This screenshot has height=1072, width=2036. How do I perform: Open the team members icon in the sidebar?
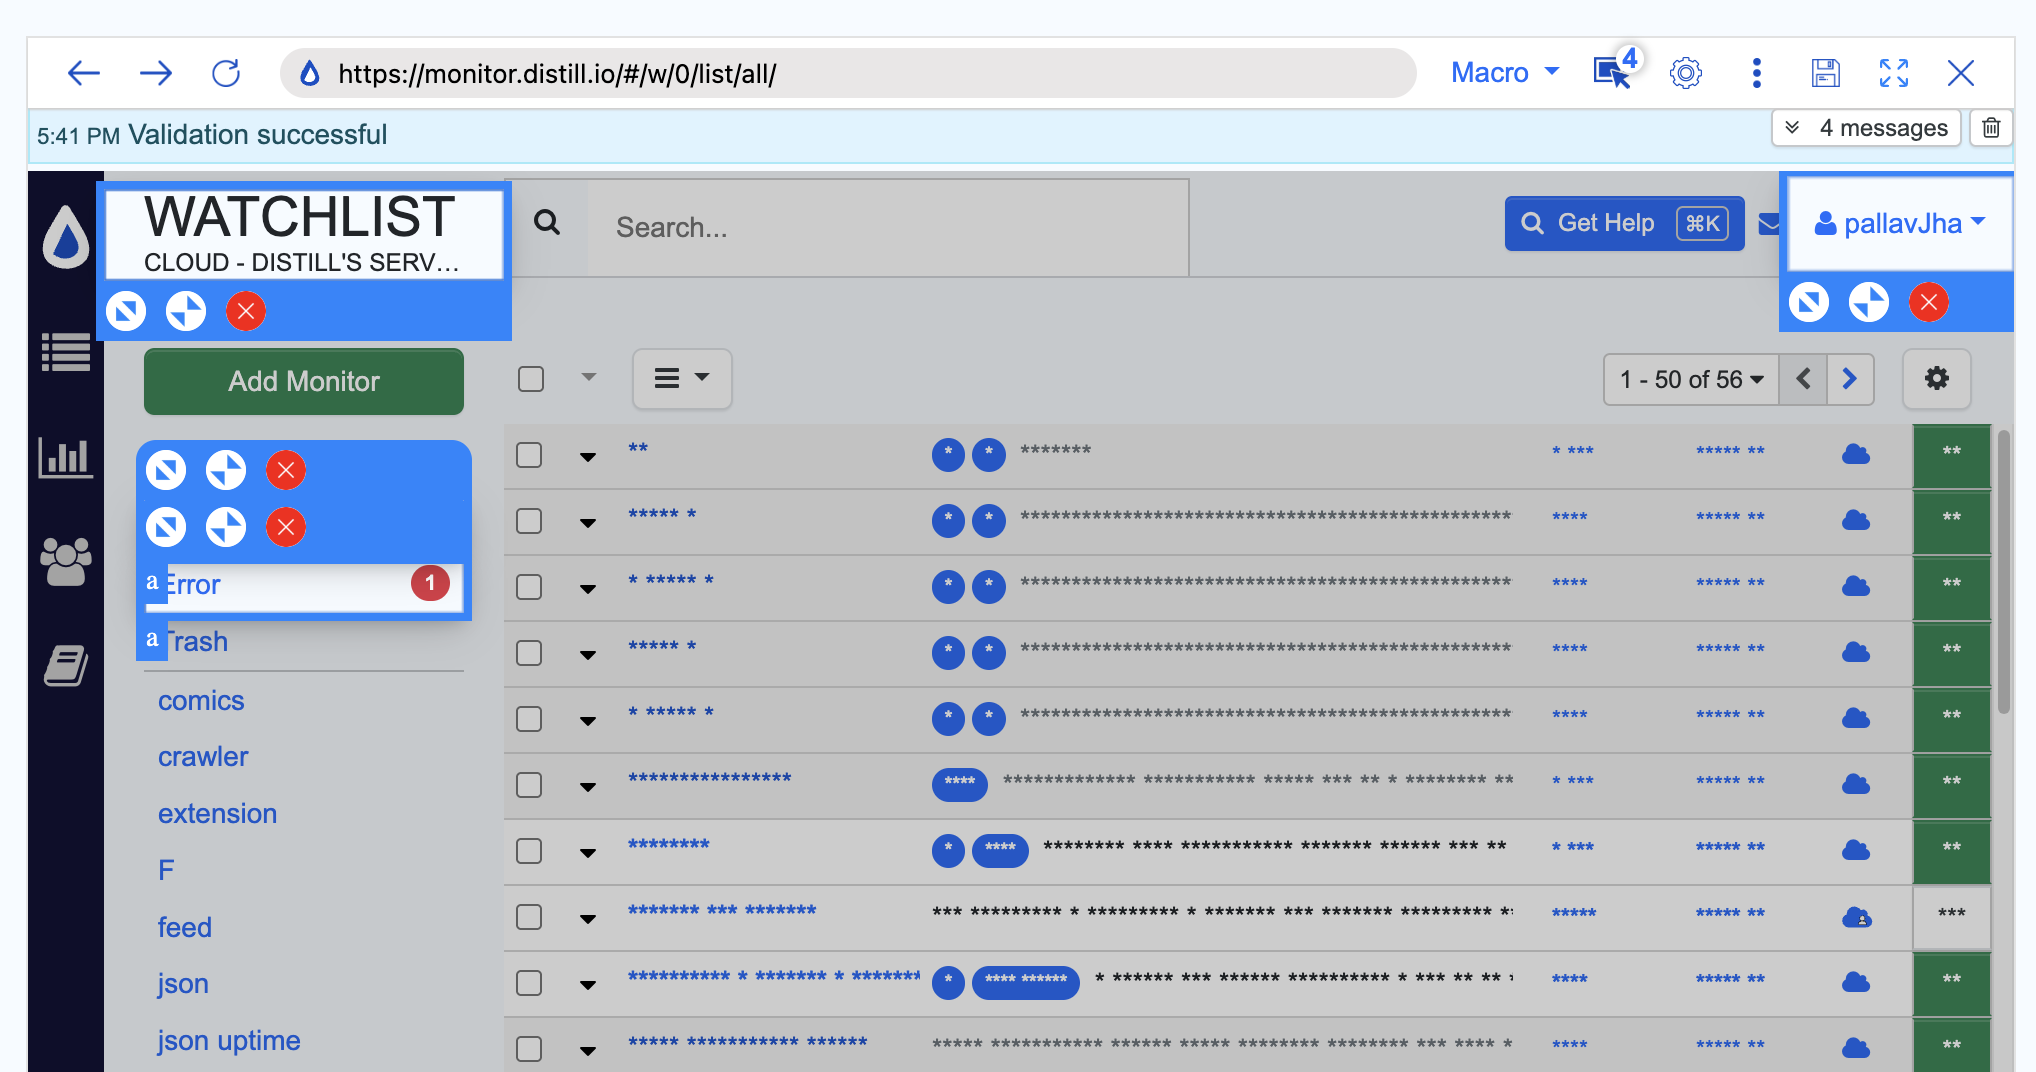pyautogui.click(x=64, y=560)
